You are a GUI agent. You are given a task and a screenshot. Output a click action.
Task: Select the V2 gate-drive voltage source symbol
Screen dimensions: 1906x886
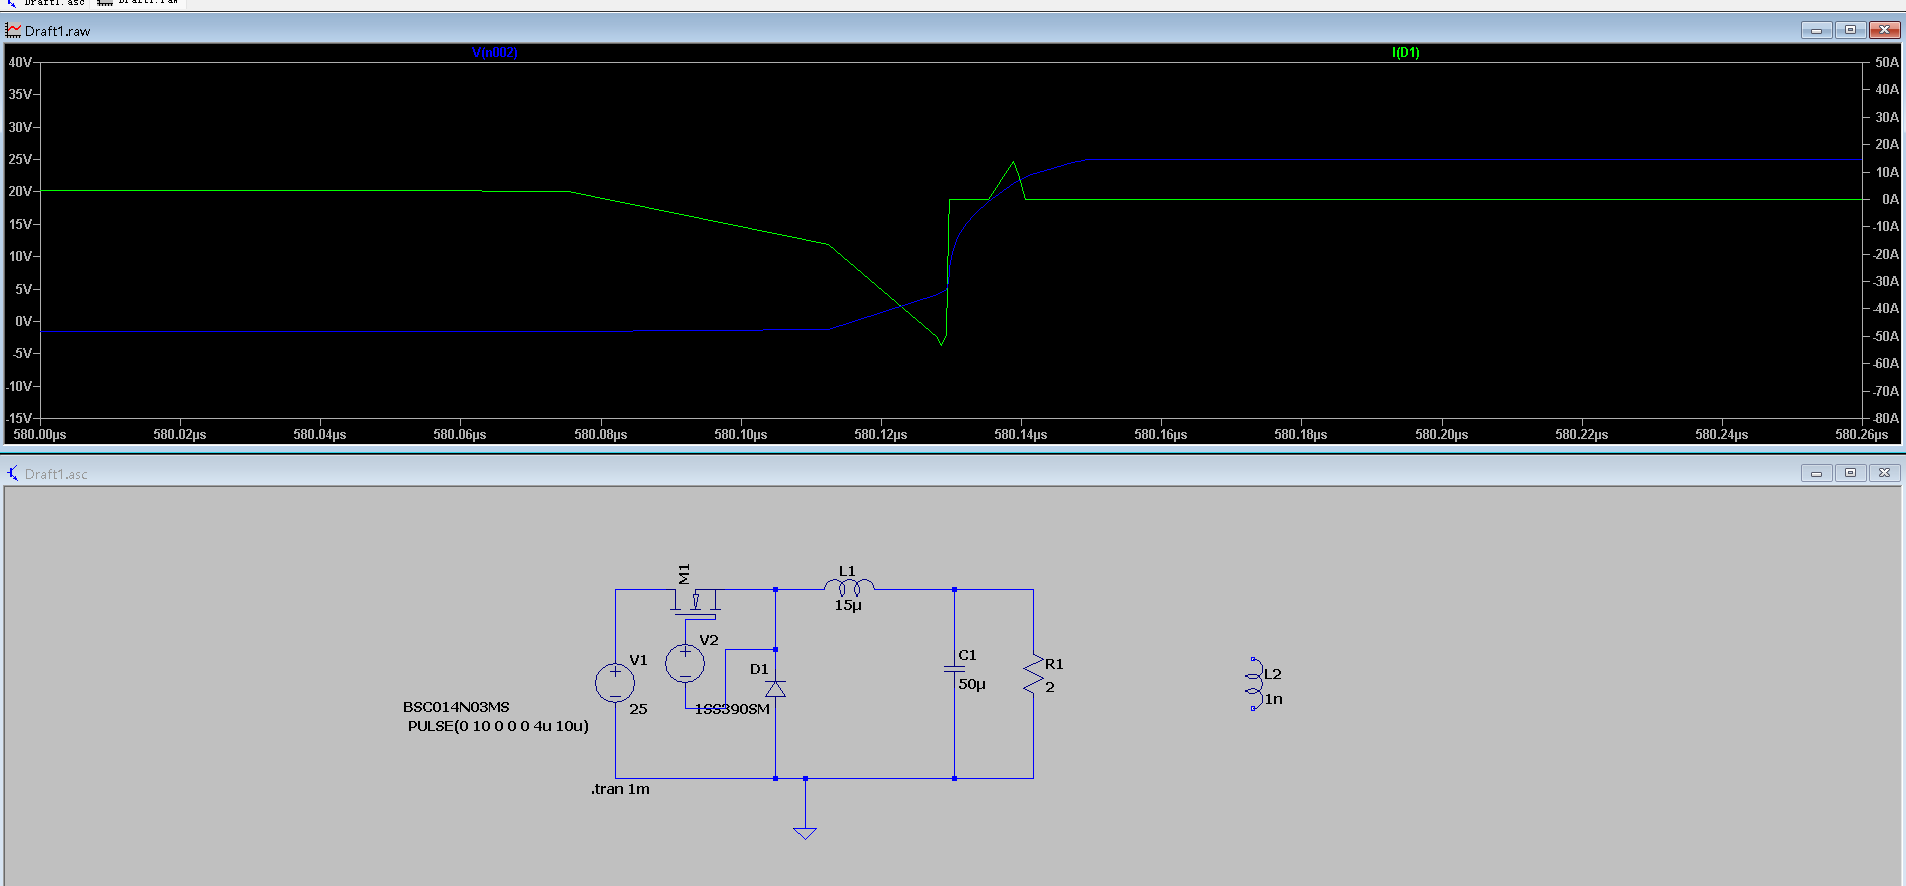tap(685, 663)
